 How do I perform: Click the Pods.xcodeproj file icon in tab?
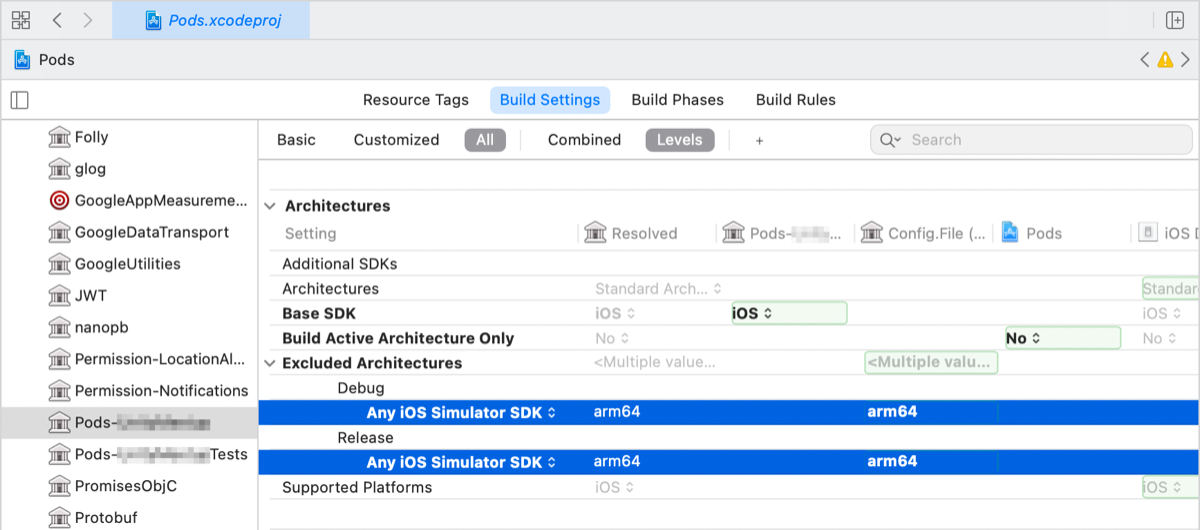(153, 20)
